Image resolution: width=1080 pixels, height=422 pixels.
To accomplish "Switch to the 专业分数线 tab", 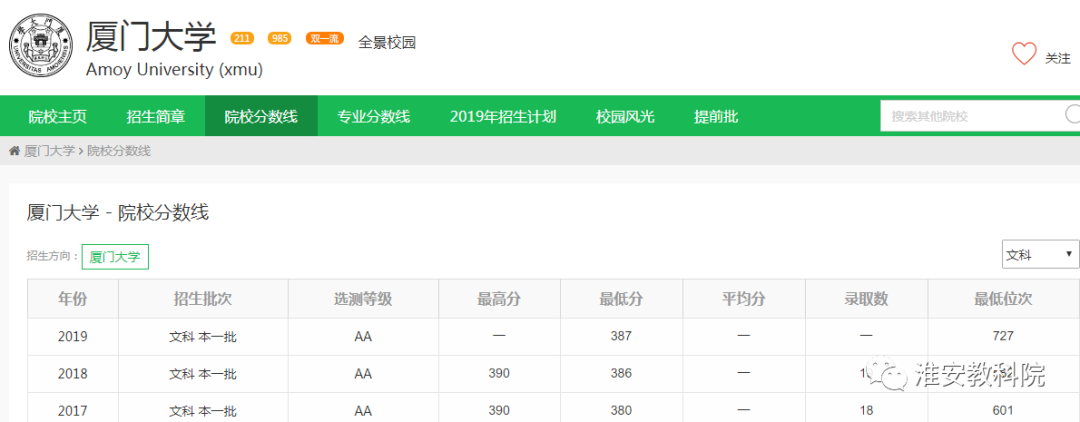I will (373, 116).
